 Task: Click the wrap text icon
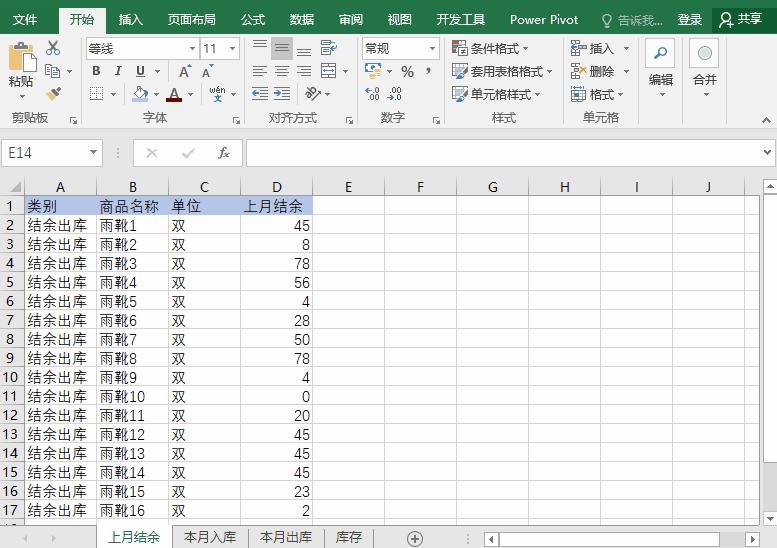(x=329, y=48)
